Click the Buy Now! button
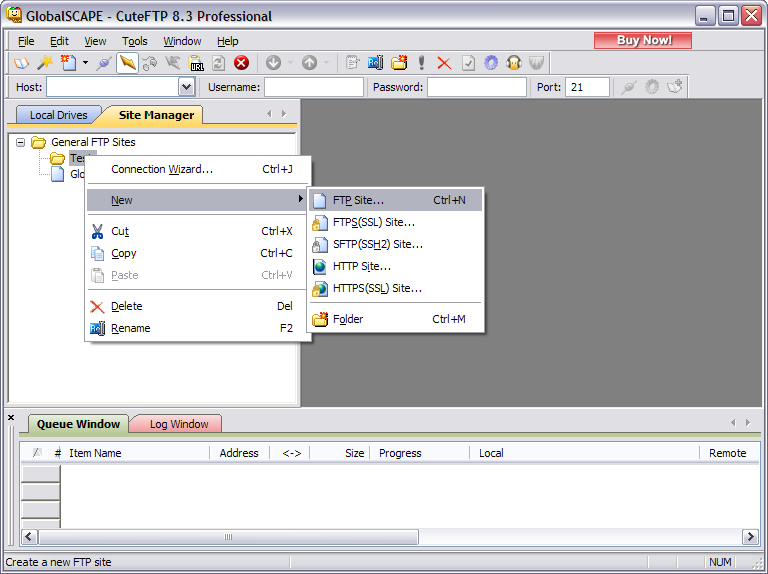The width and height of the screenshot is (768, 574). point(643,41)
